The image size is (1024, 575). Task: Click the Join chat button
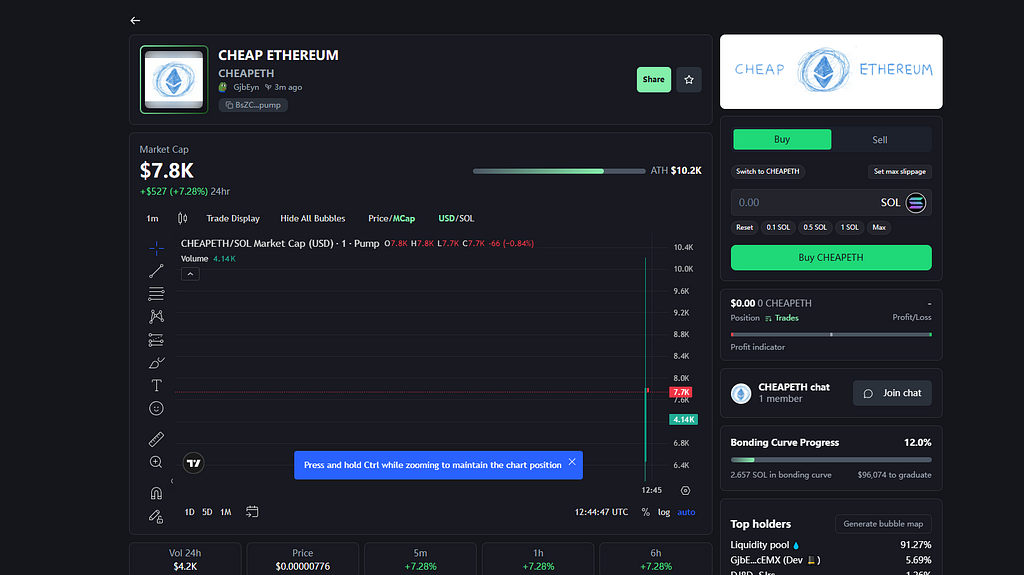coord(892,393)
